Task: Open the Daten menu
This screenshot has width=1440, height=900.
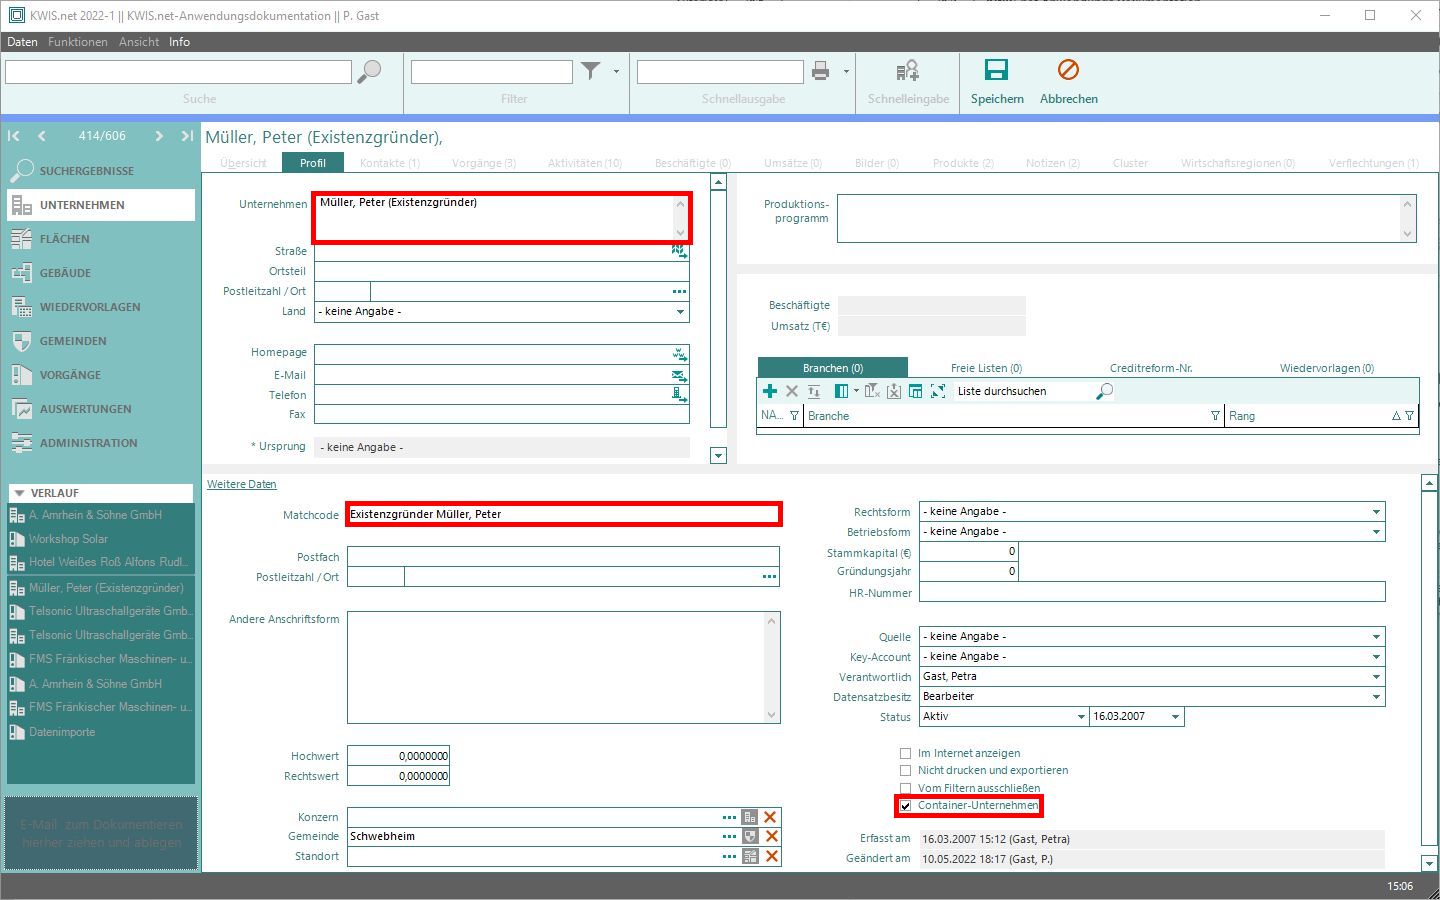Action: pos(22,42)
